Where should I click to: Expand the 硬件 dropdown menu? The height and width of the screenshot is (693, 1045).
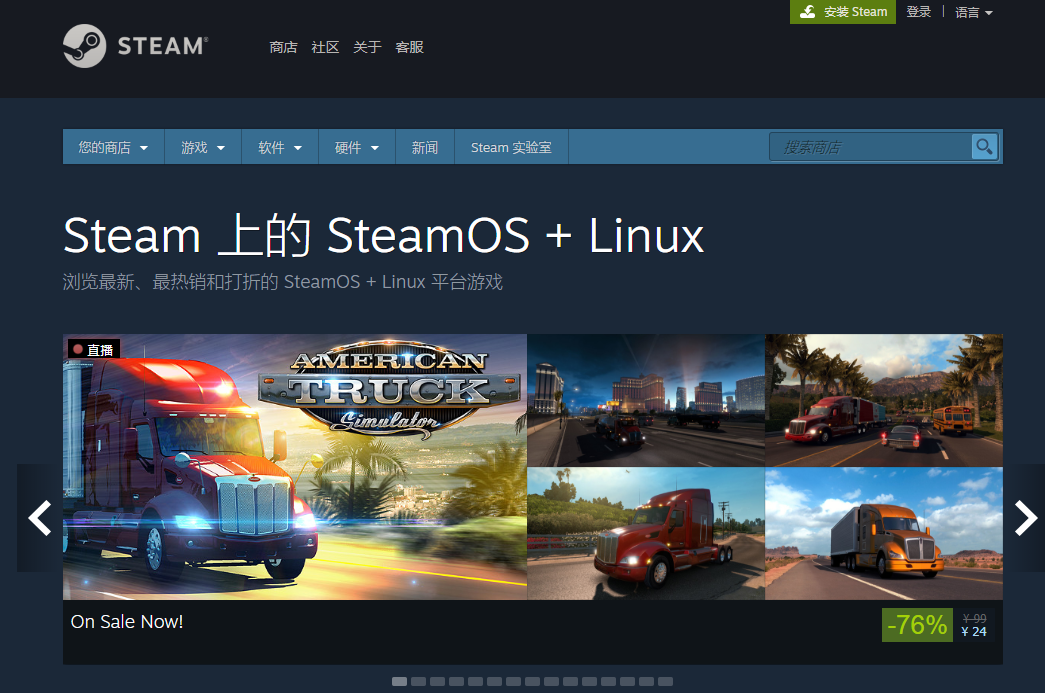357,147
